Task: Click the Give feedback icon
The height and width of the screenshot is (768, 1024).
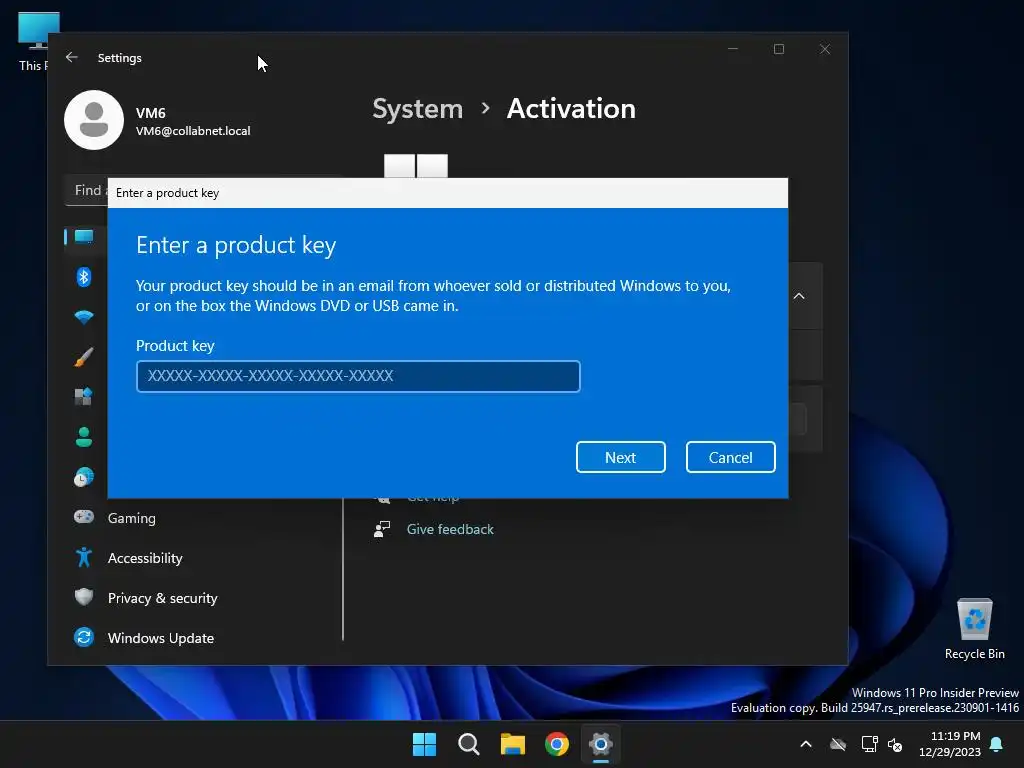Action: 382,529
